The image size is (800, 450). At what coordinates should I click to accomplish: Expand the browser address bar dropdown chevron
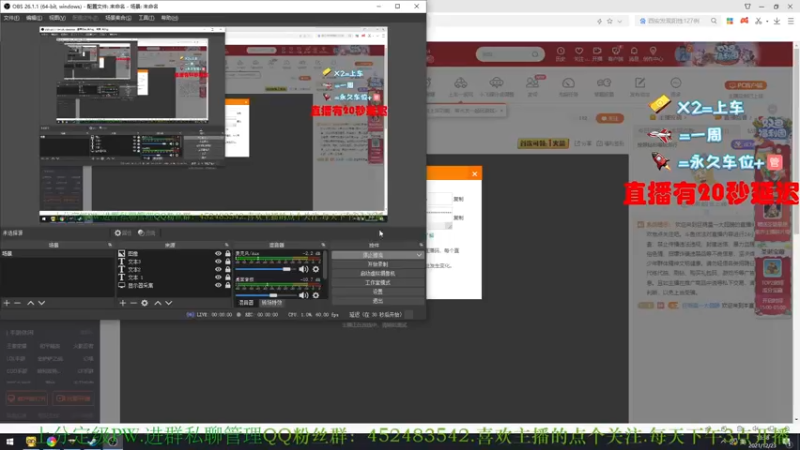(x=620, y=21)
